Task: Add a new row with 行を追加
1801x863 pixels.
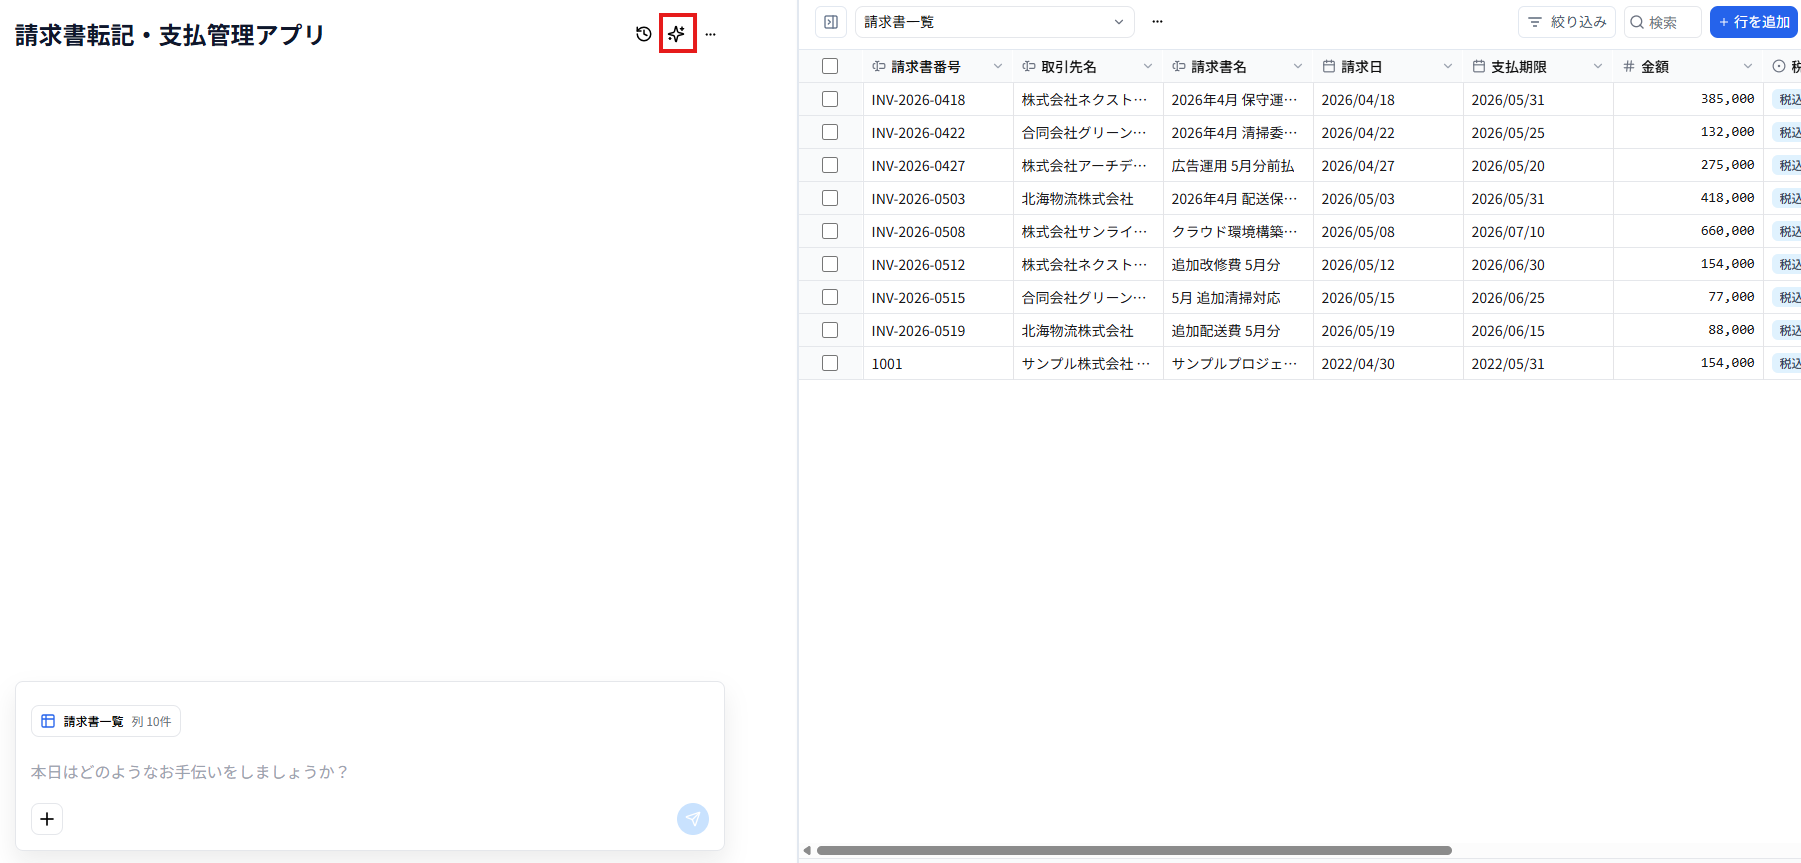Action: (x=1754, y=22)
